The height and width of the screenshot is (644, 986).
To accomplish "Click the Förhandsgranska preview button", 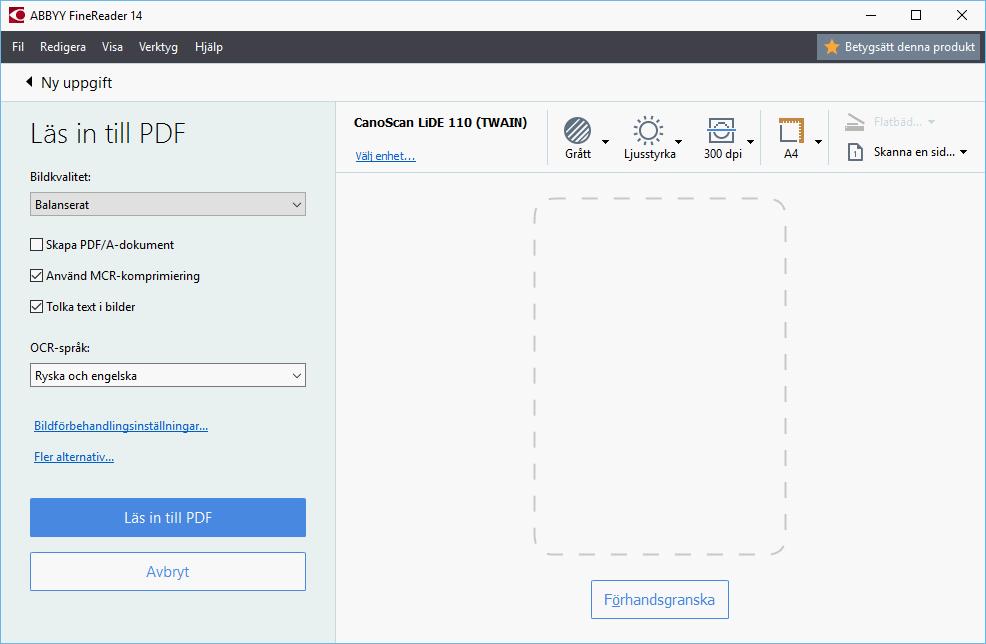I will pyautogui.click(x=660, y=600).
